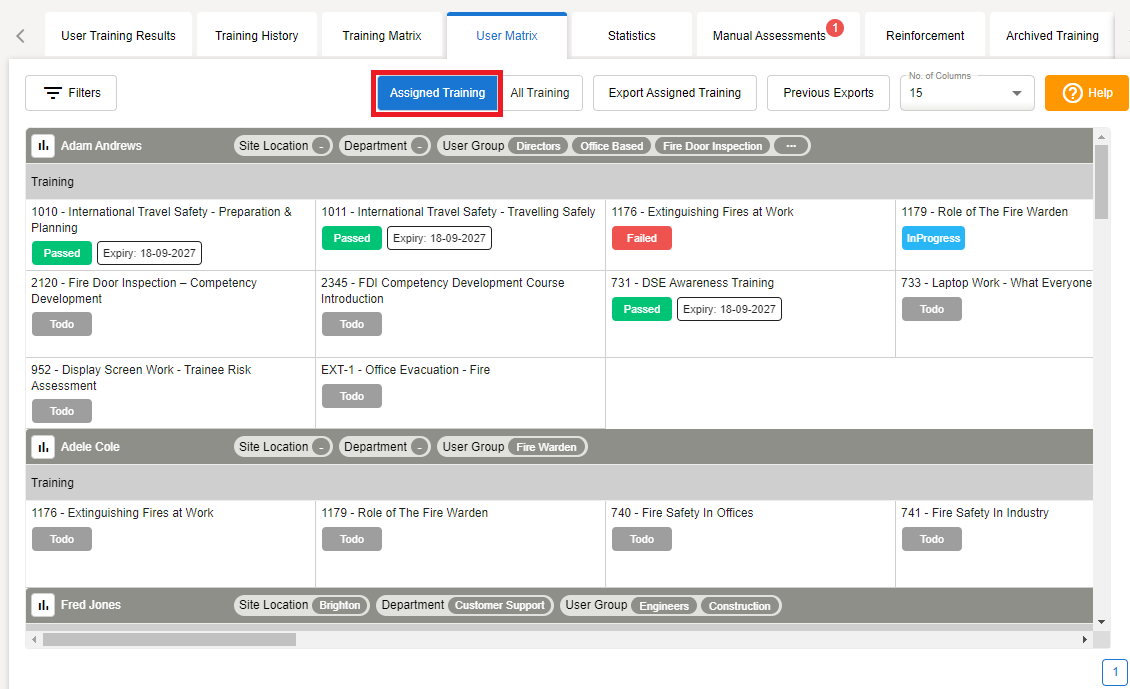Open Fred Jones' chart icon
This screenshot has width=1130, height=689.
tap(43, 605)
